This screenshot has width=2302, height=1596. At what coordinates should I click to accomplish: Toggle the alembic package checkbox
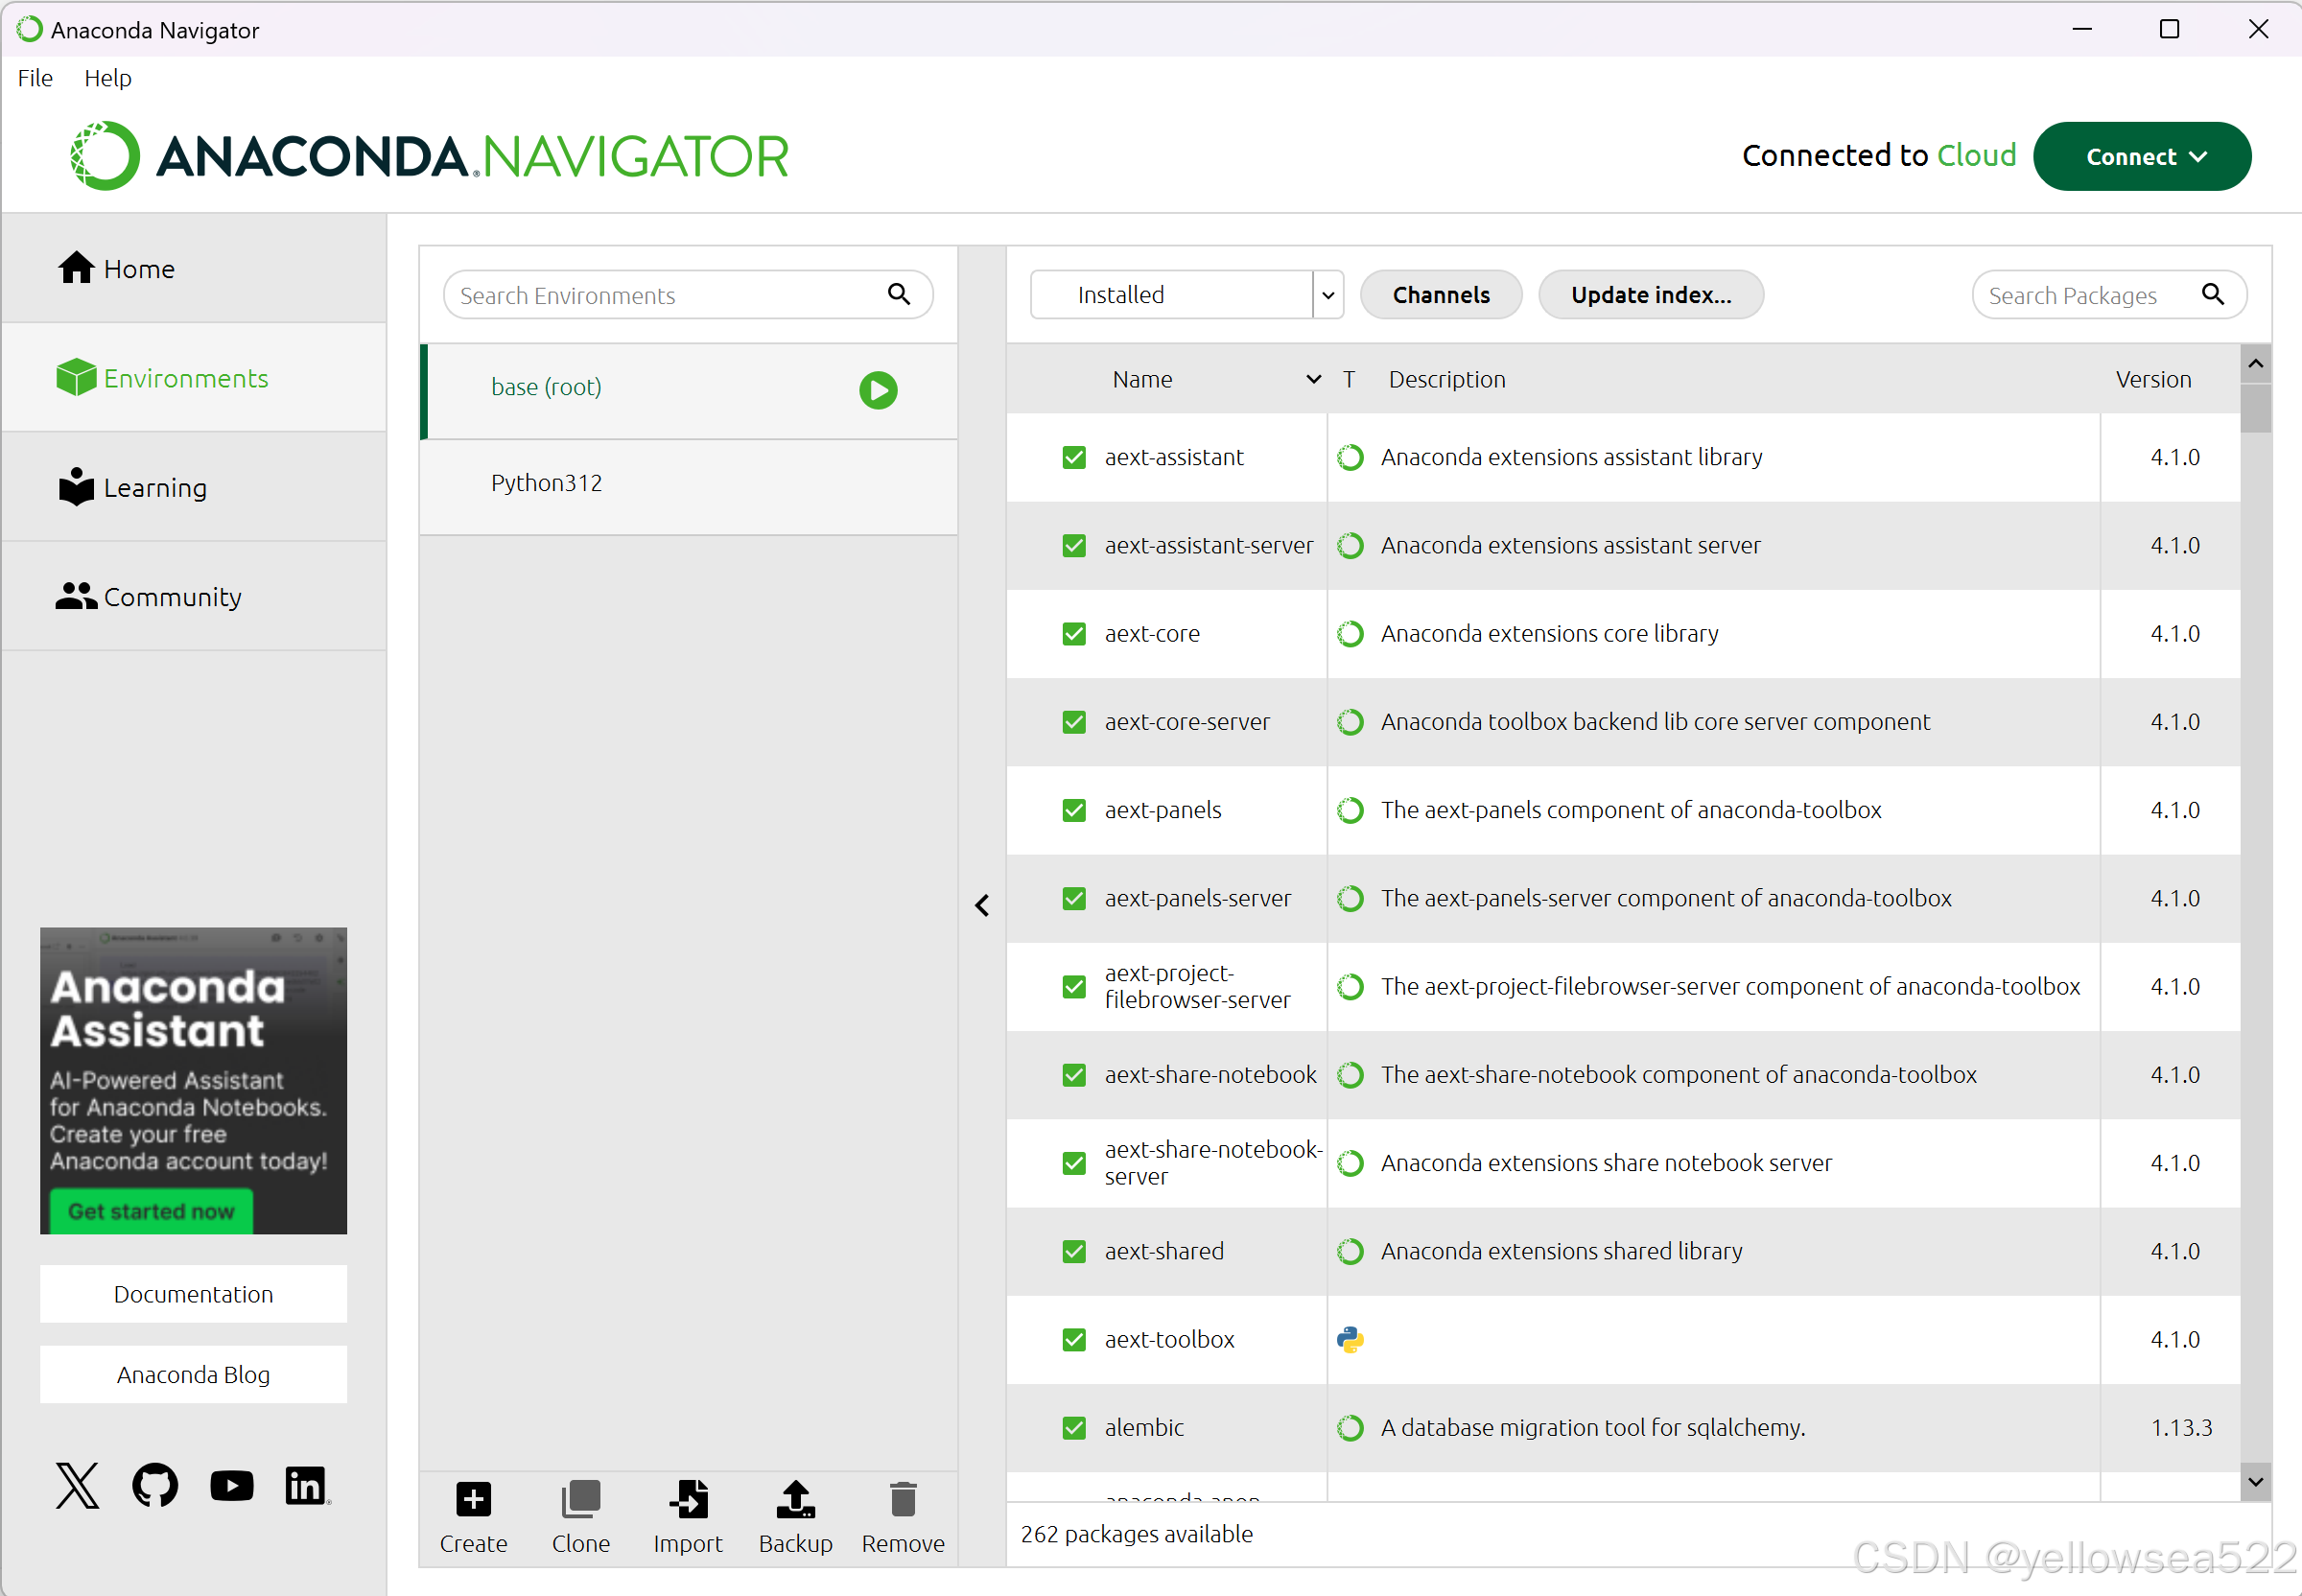pos(1074,1427)
